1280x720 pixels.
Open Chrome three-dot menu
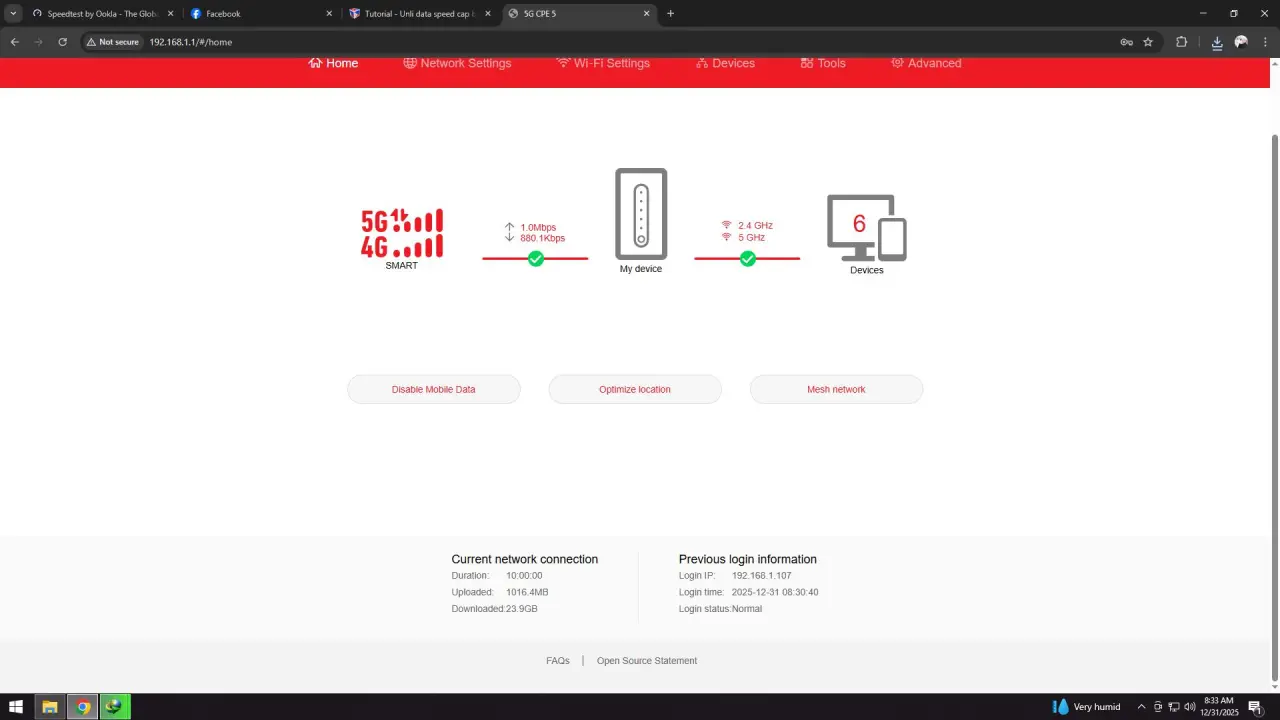click(1265, 42)
